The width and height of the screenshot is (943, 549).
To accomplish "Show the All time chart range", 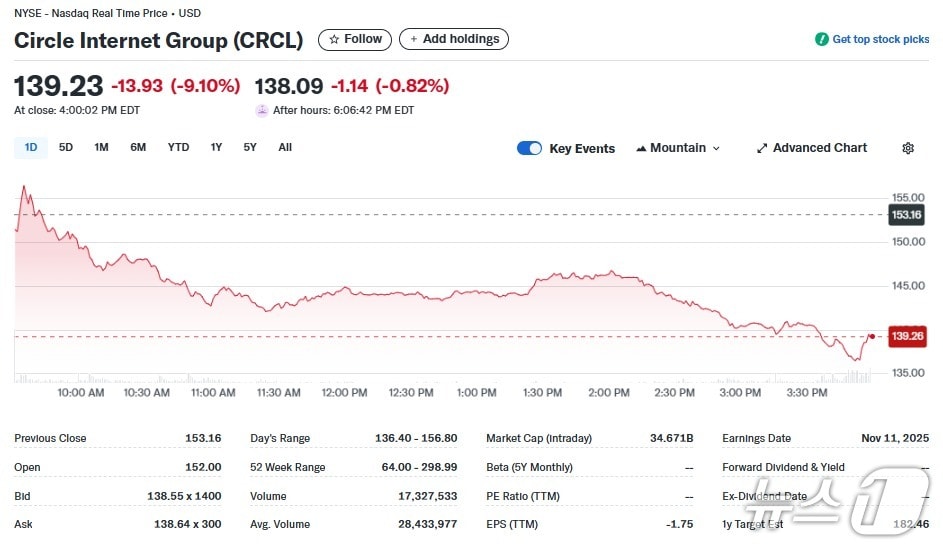I will 285,148.
